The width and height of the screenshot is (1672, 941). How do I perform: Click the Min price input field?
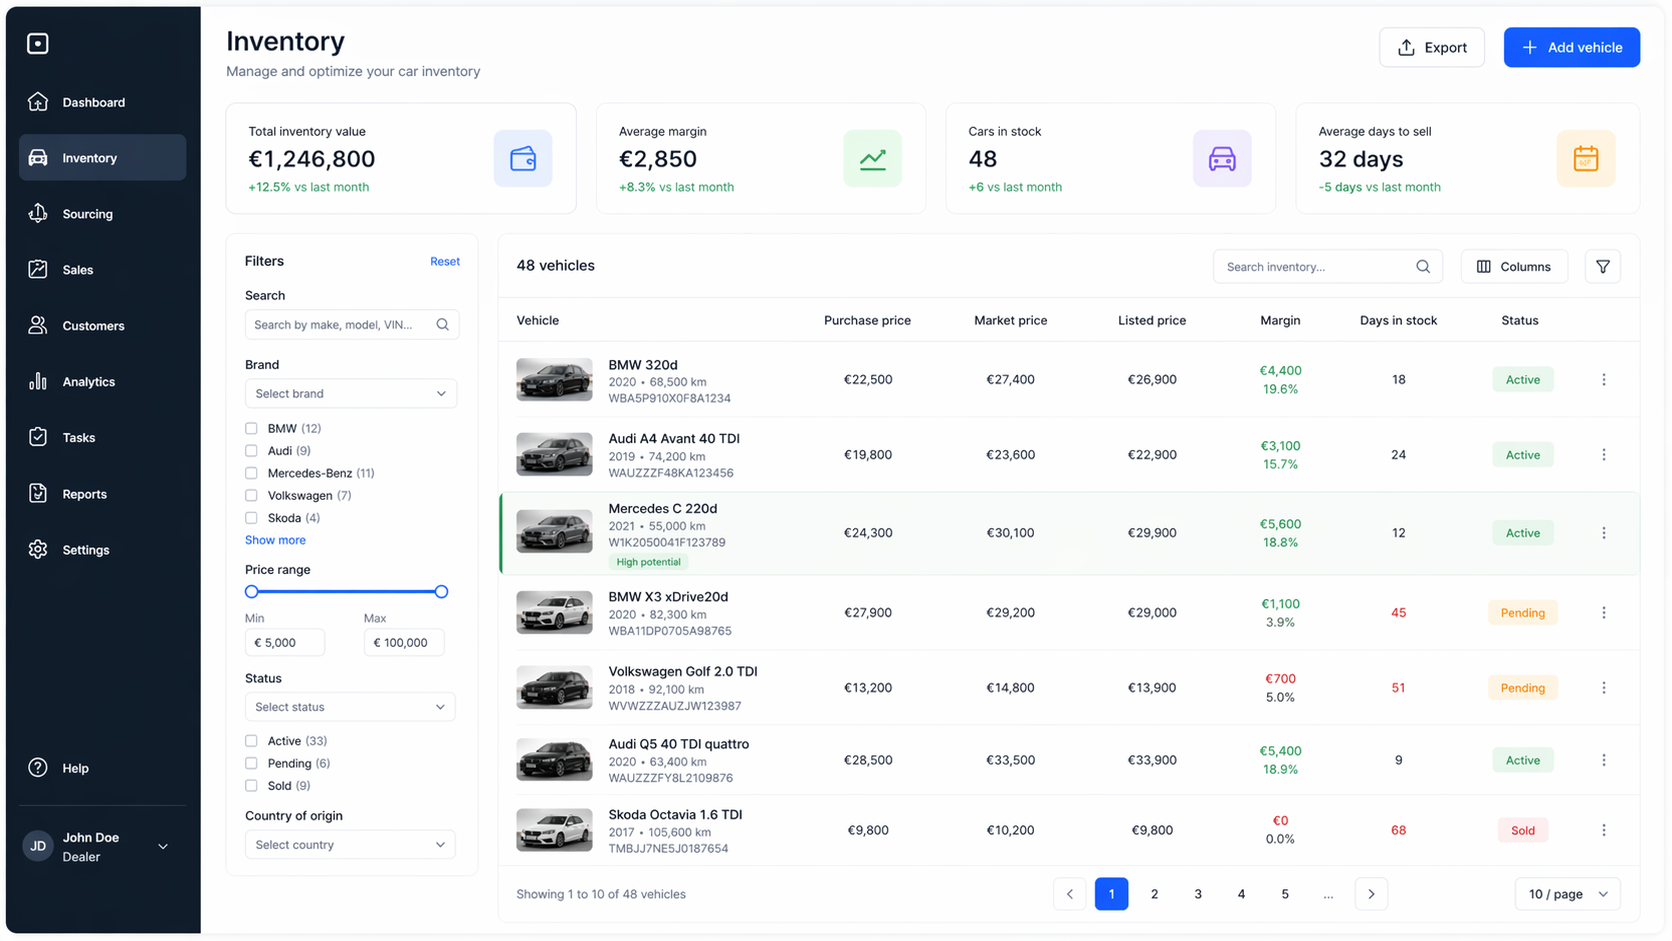click(x=285, y=643)
